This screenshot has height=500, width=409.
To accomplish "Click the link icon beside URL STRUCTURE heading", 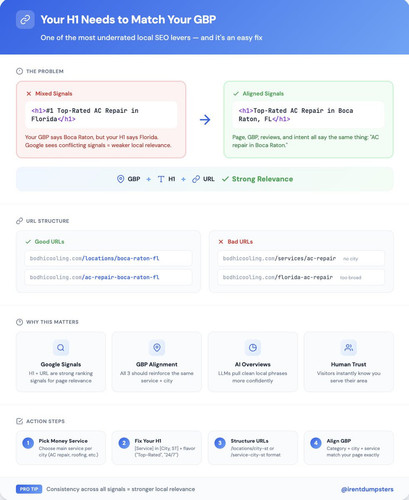I will coord(19,221).
